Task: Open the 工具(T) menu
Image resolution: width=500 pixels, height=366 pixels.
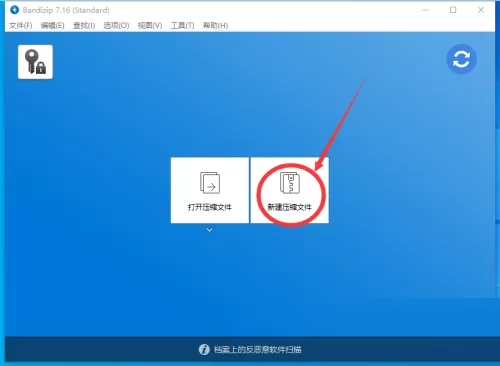Action: (182, 26)
